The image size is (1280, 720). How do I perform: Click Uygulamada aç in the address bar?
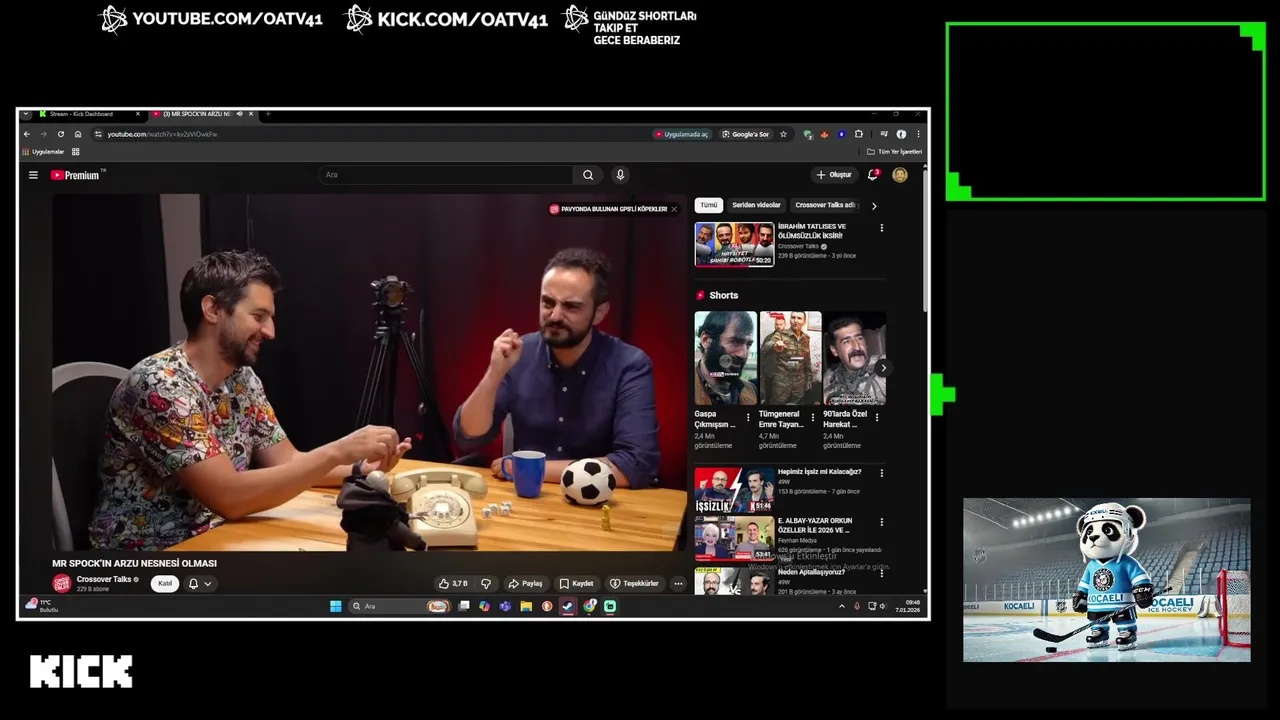(681, 134)
